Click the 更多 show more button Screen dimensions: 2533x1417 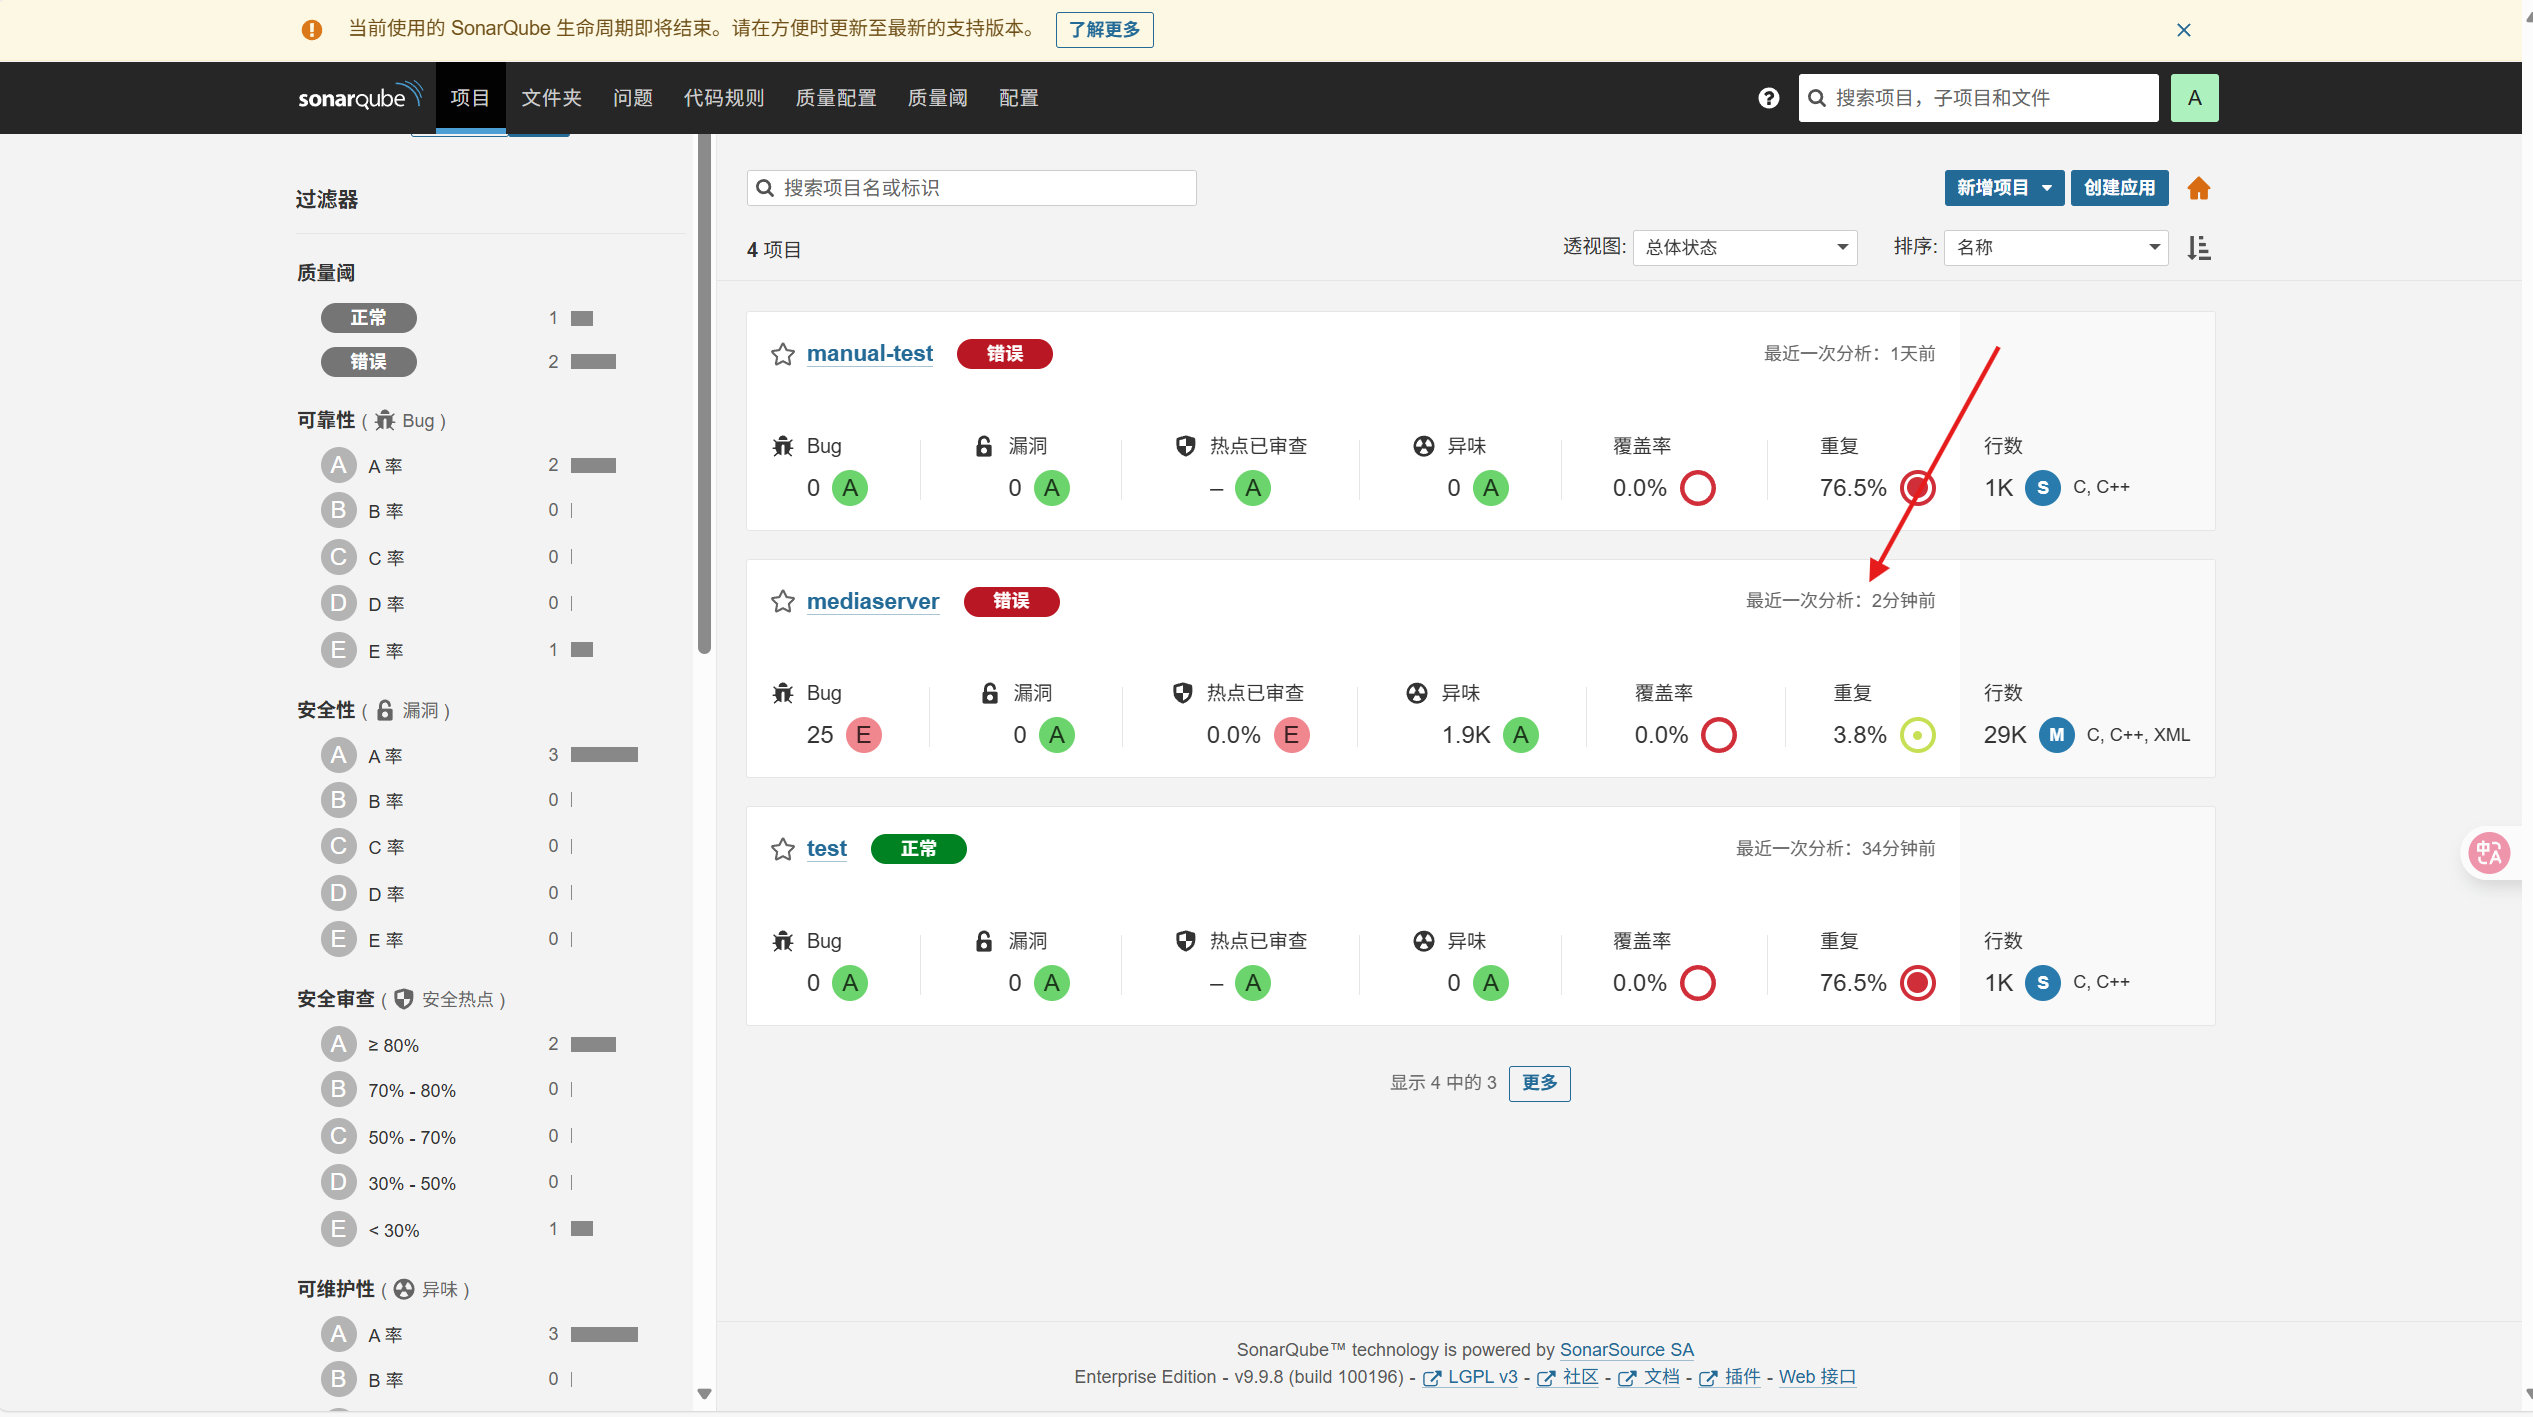coord(1539,1083)
